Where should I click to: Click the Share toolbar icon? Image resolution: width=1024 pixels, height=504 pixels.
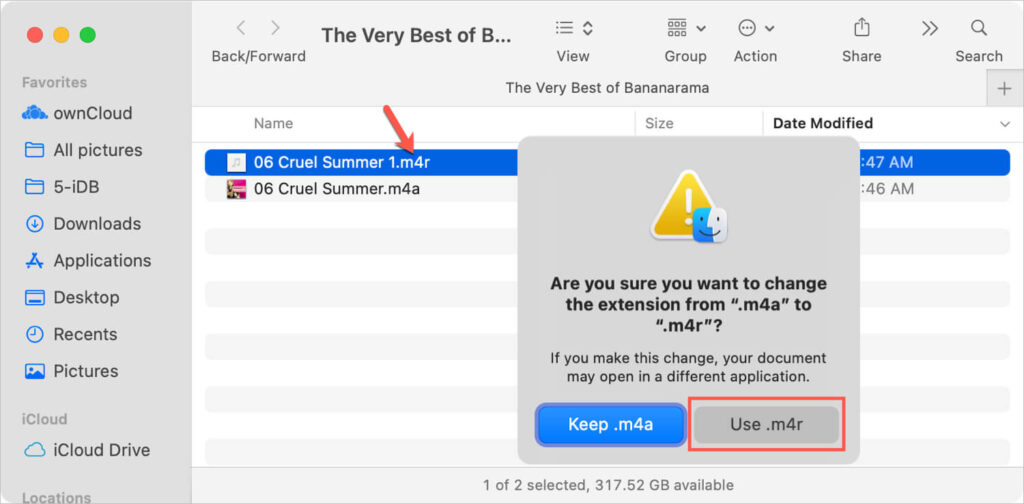(x=861, y=28)
